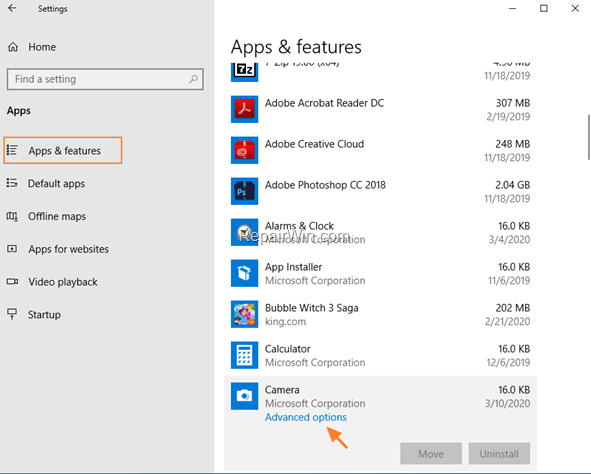Click the Offline maps map icon
This screenshot has width=591, height=474.
(12, 216)
